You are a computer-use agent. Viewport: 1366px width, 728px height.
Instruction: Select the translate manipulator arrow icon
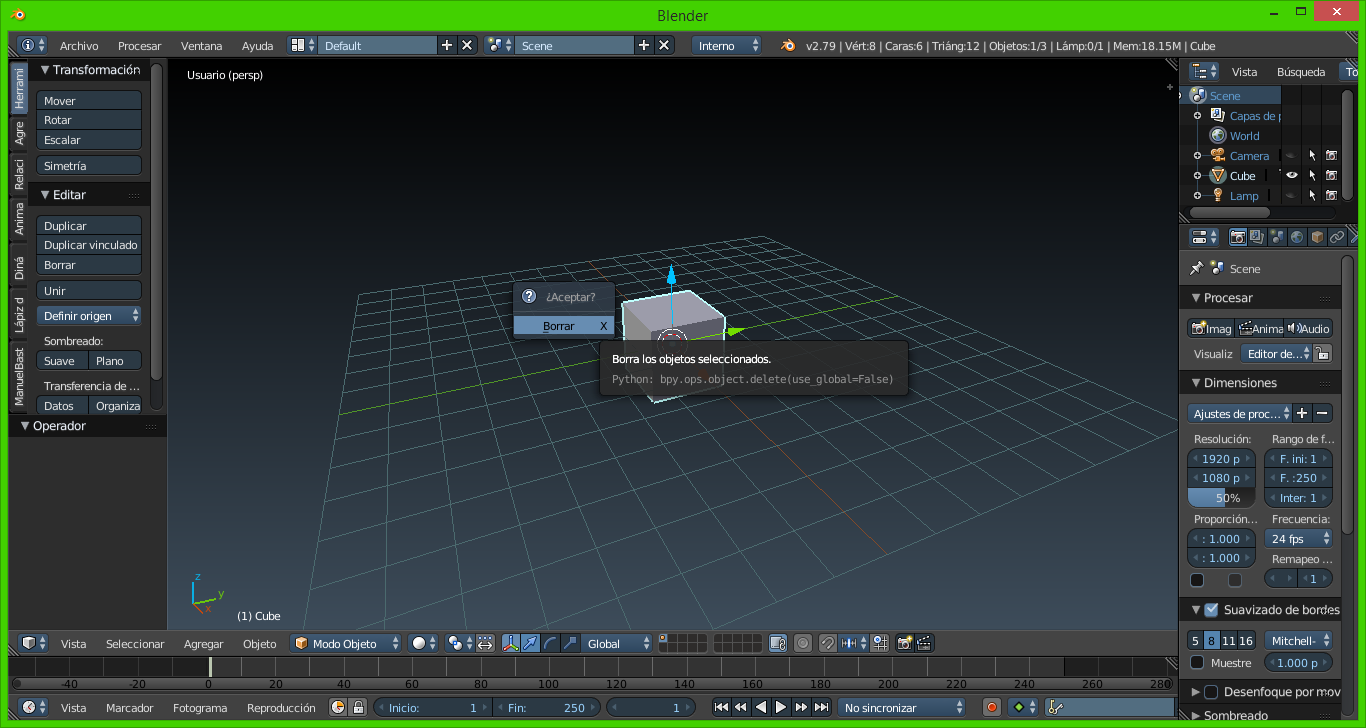(x=530, y=644)
